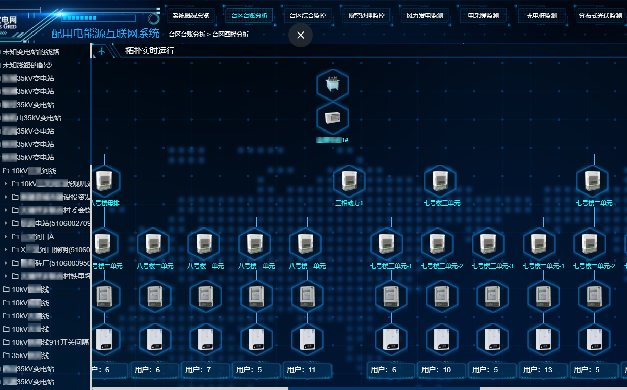
Task: Close the overlay with the round X button
Action: (x=301, y=35)
